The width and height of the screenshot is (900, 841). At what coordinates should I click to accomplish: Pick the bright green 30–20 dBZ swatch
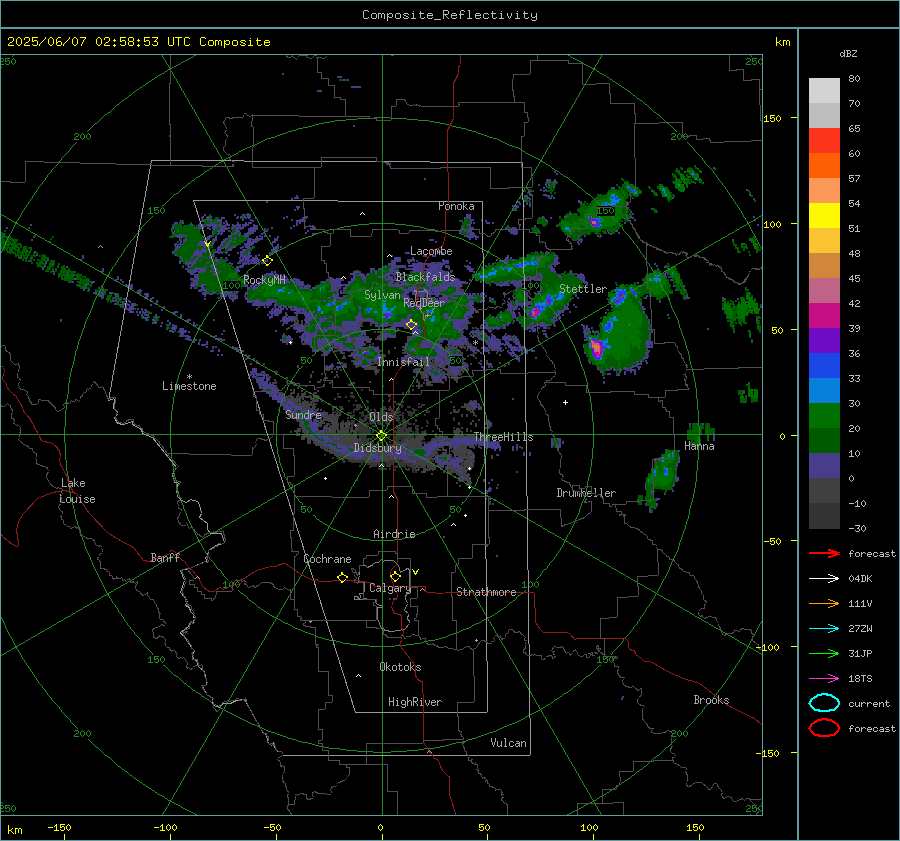coord(824,416)
